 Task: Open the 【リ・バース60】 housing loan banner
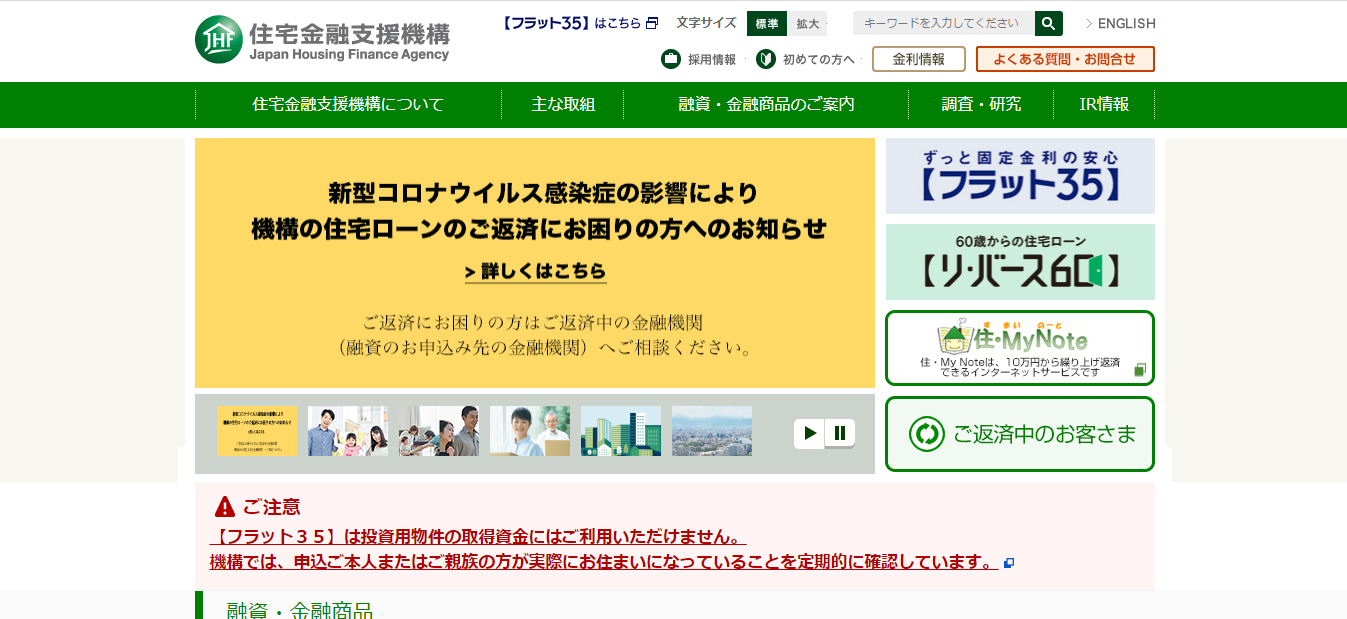point(1019,262)
